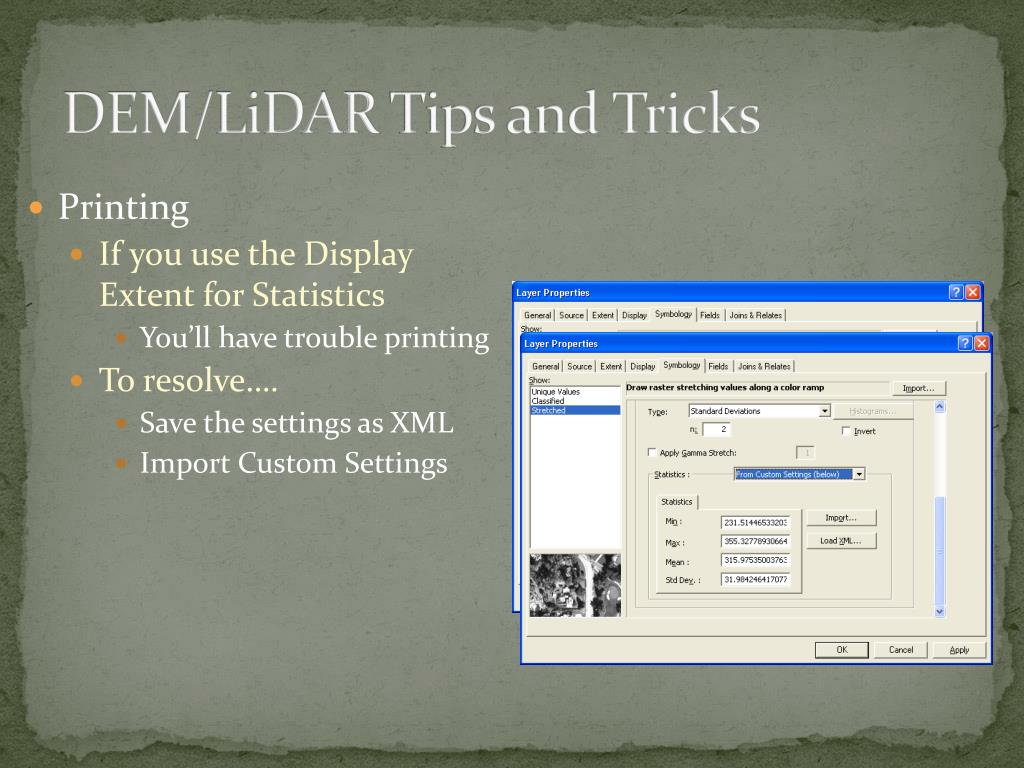Viewport: 1024px width, 768px height.
Task: Click scrollbar down arrow in symbology panel
Action: (x=940, y=612)
